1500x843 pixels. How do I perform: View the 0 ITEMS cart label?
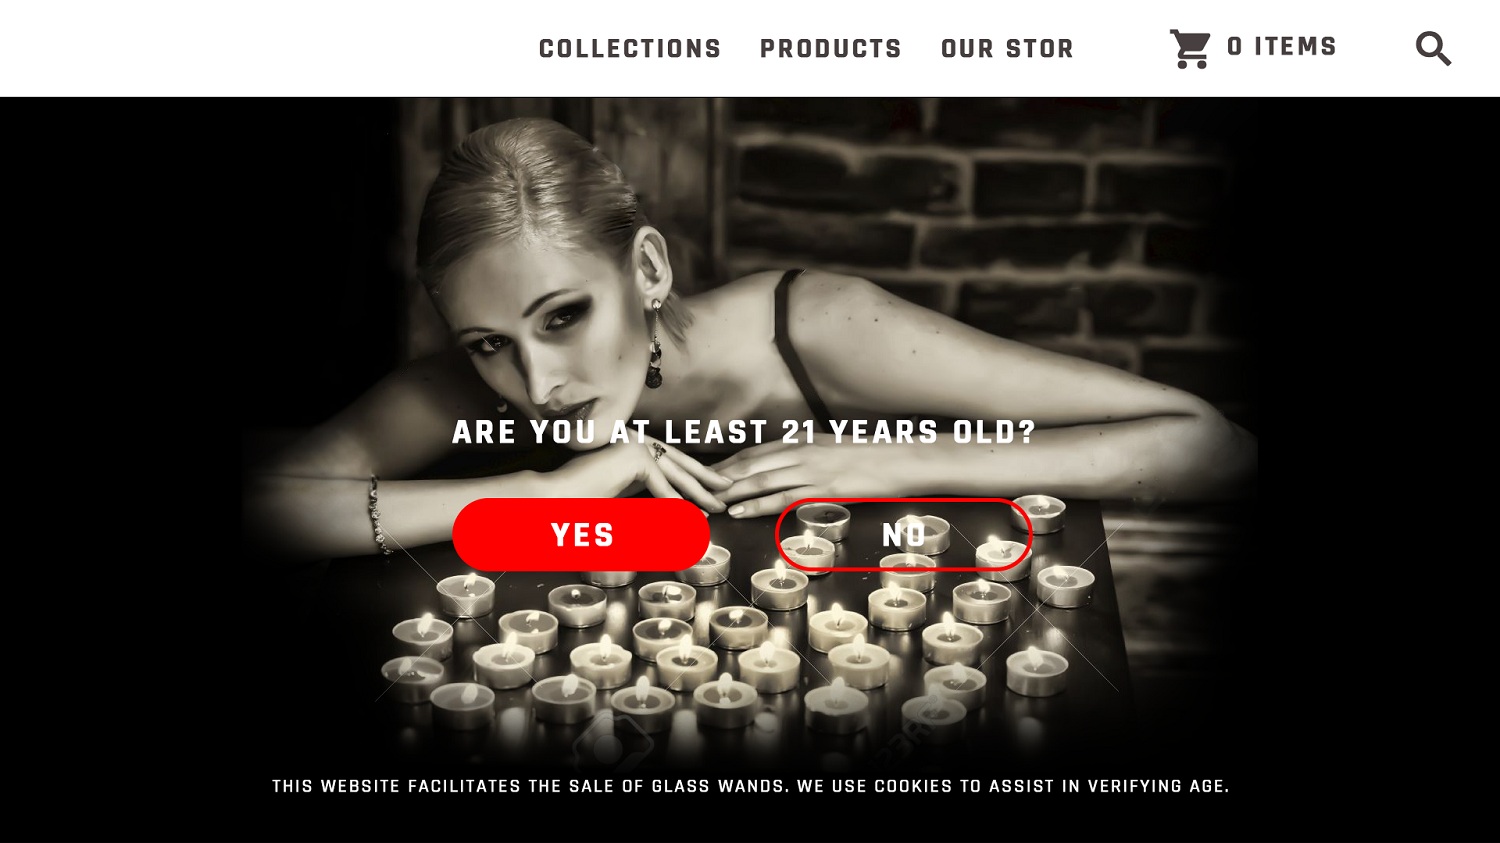click(1282, 47)
